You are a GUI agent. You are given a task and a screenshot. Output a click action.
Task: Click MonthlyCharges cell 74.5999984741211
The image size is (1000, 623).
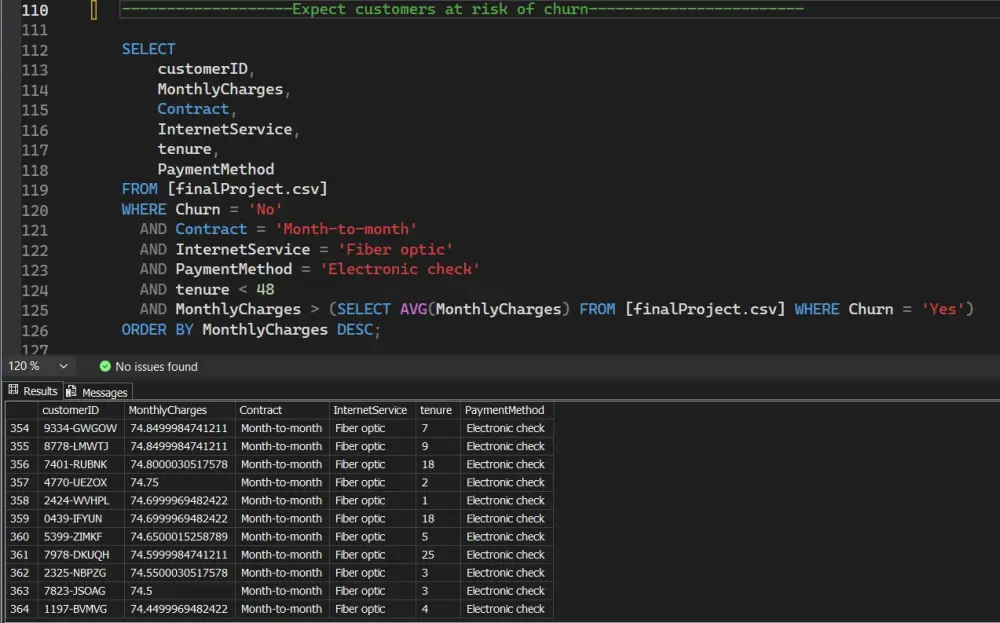[x=179, y=555]
